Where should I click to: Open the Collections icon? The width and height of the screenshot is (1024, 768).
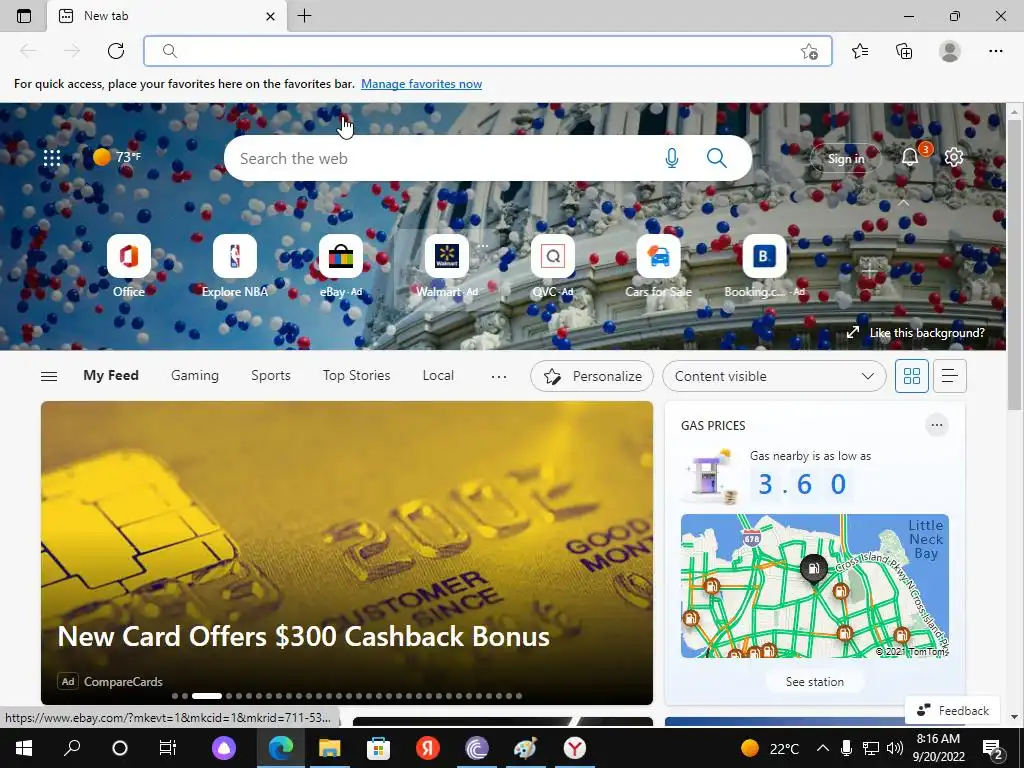point(904,51)
